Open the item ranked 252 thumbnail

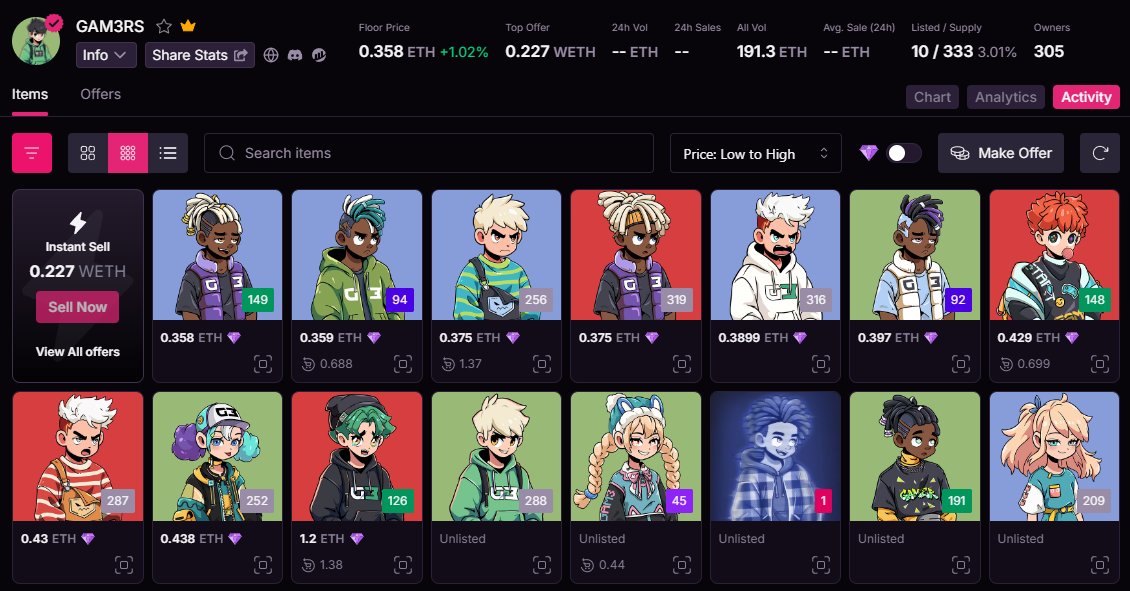tap(217, 456)
